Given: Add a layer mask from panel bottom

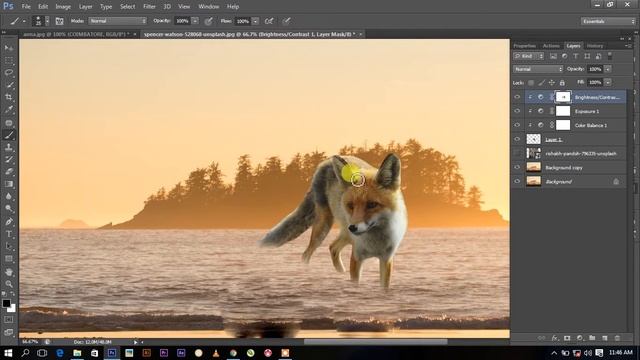Looking at the screenshot, I should coord(567,338).
